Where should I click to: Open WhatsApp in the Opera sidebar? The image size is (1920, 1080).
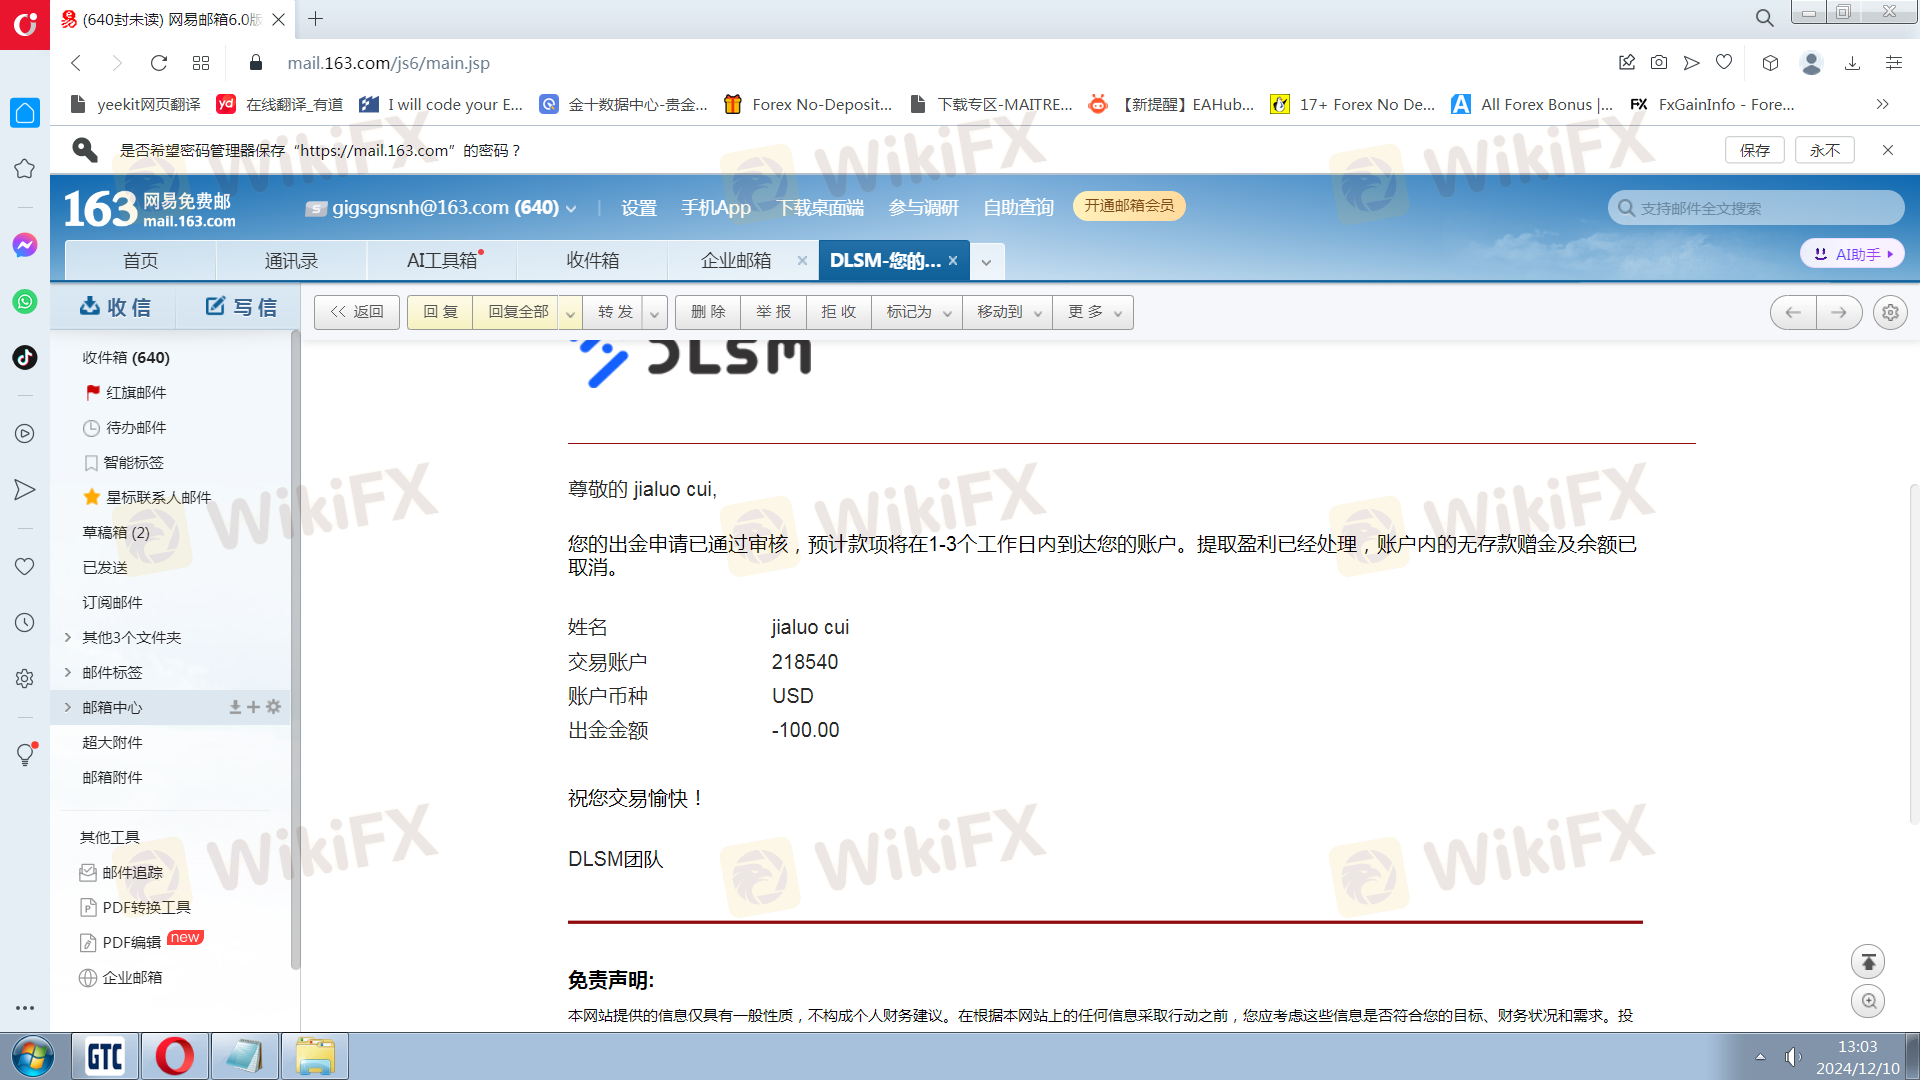[25, 301]
